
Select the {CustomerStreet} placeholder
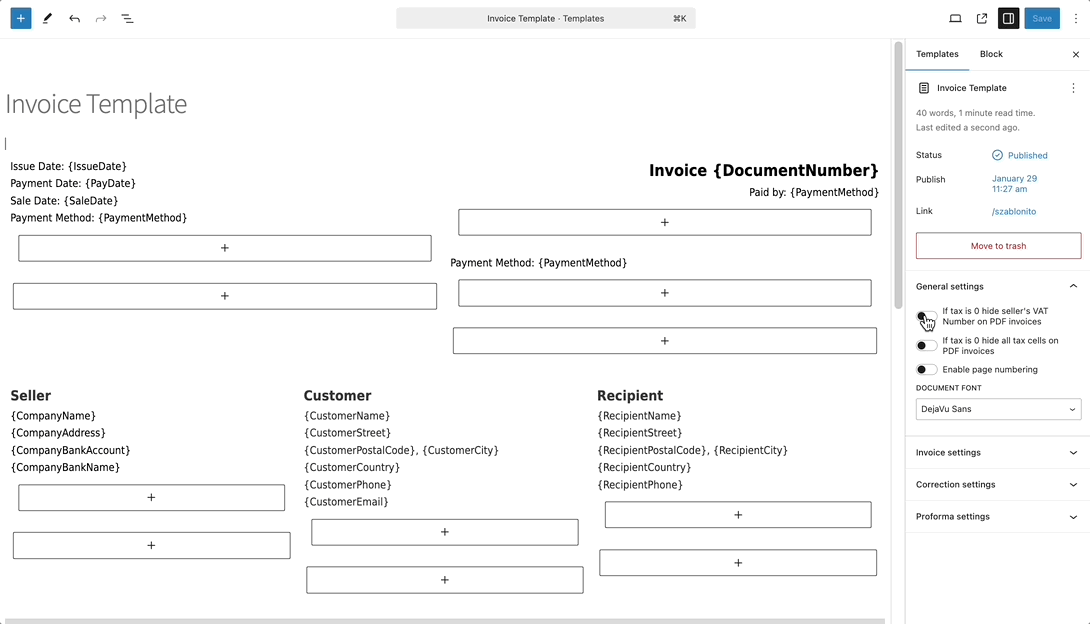[x=348, y=433]
